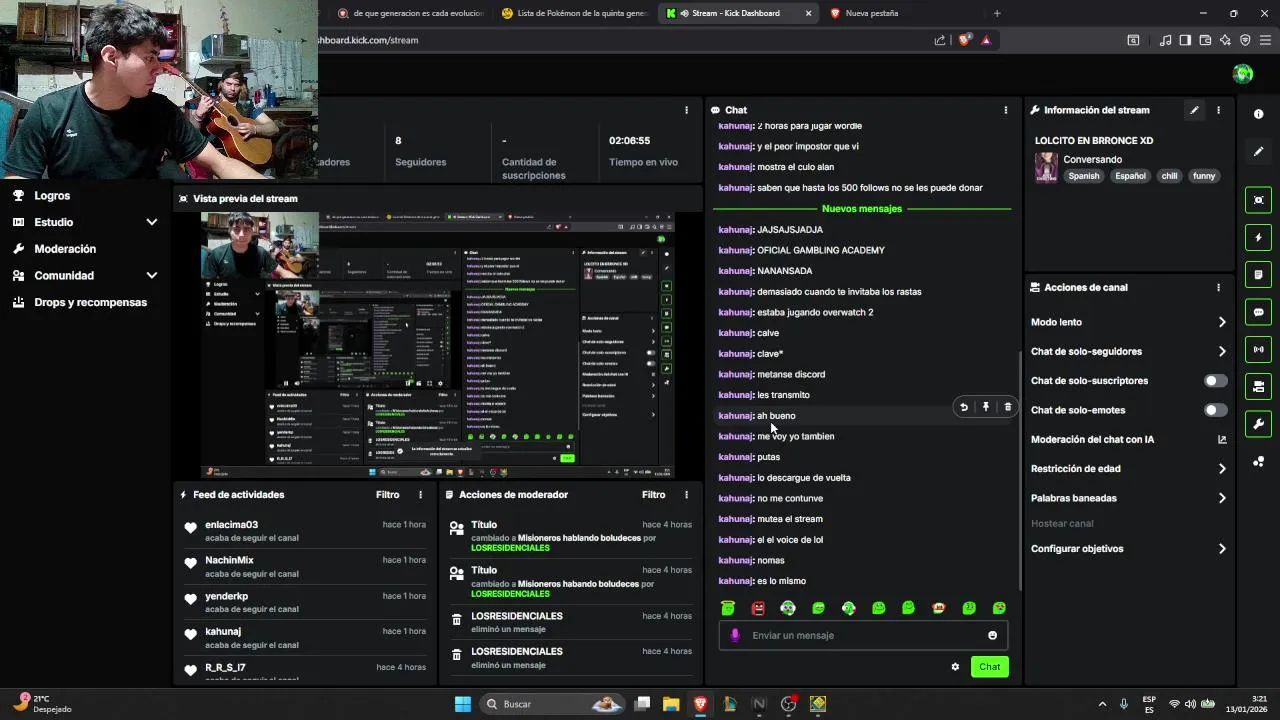Click the Vista previa del stream thumbnail
The width and height of the screenshot is (1280, 720).
point(438,345)
